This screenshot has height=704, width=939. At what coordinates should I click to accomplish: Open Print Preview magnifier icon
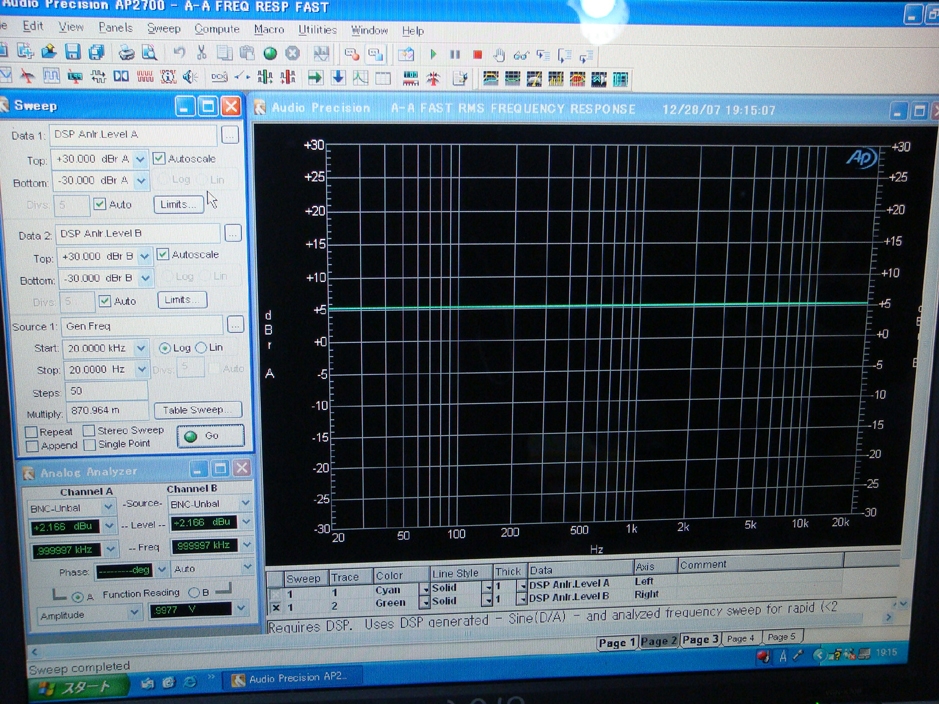(149, 53)
